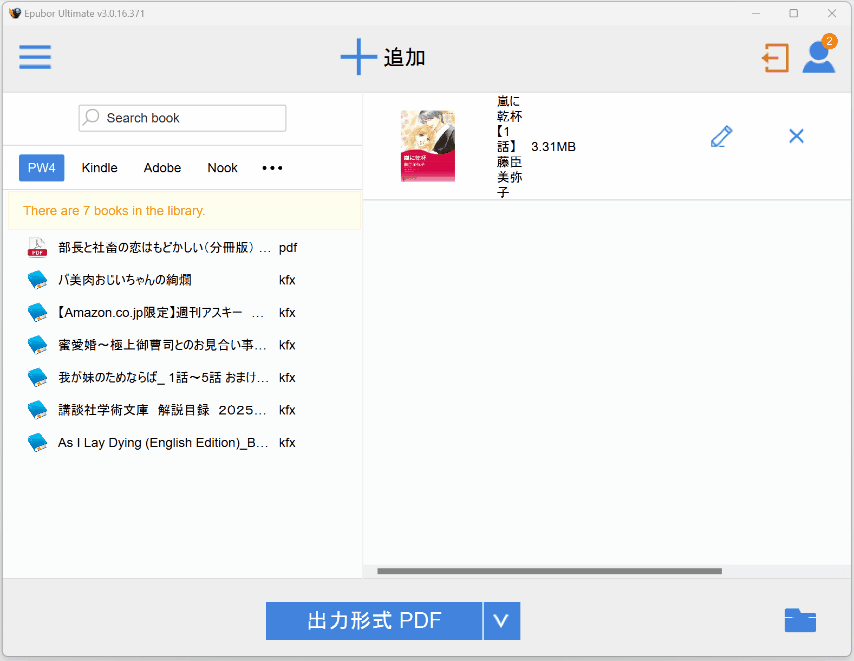Click the orange export/login arrow icon
Viewport: 854px width, 661px height.
[x=775, y=58]
